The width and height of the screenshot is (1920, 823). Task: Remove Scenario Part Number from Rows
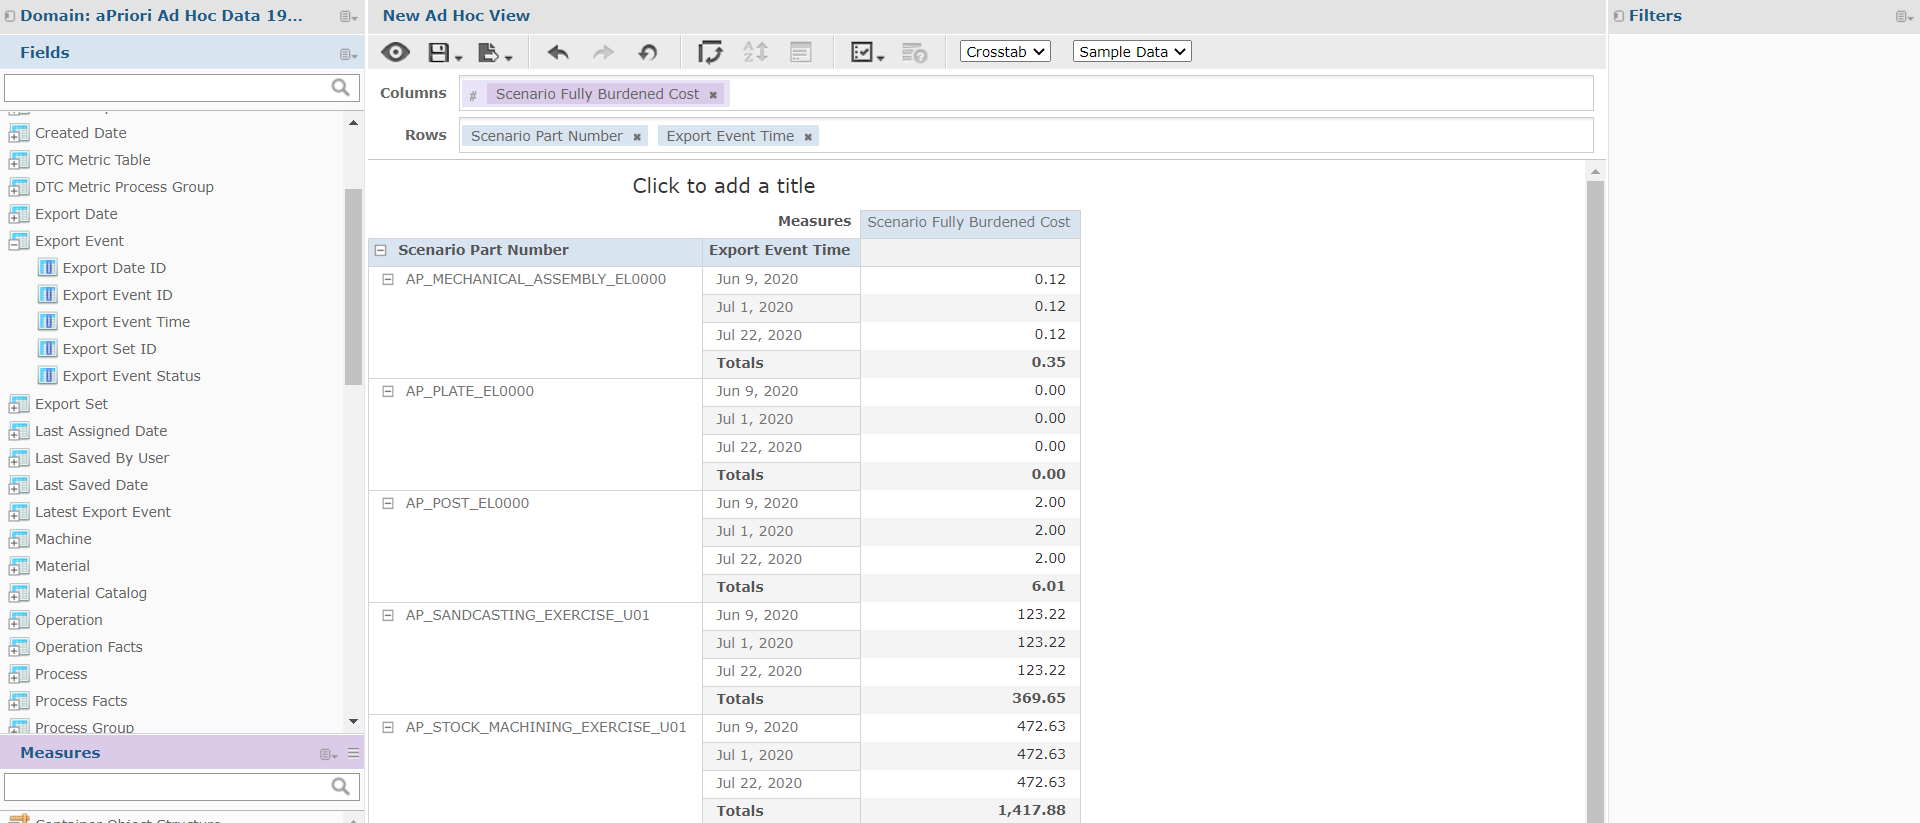coord(637,137)
